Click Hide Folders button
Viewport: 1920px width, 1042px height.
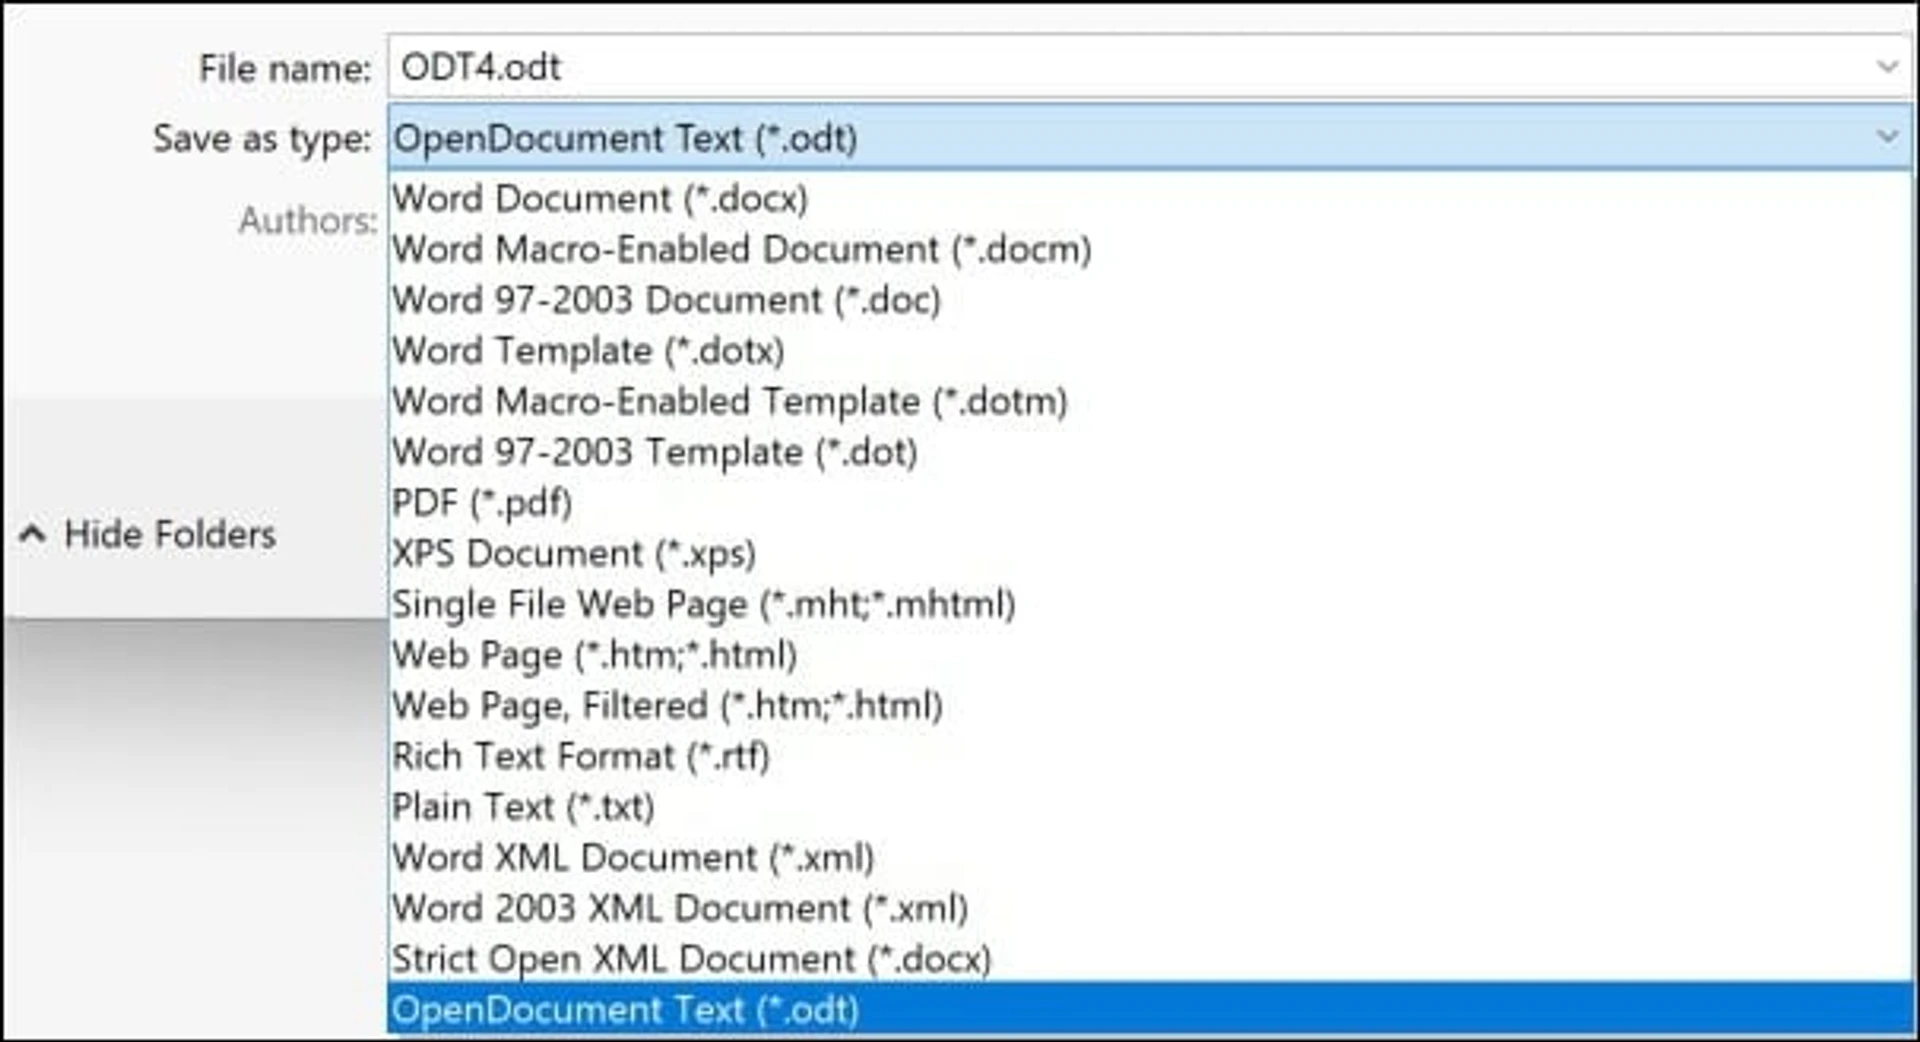148,534
